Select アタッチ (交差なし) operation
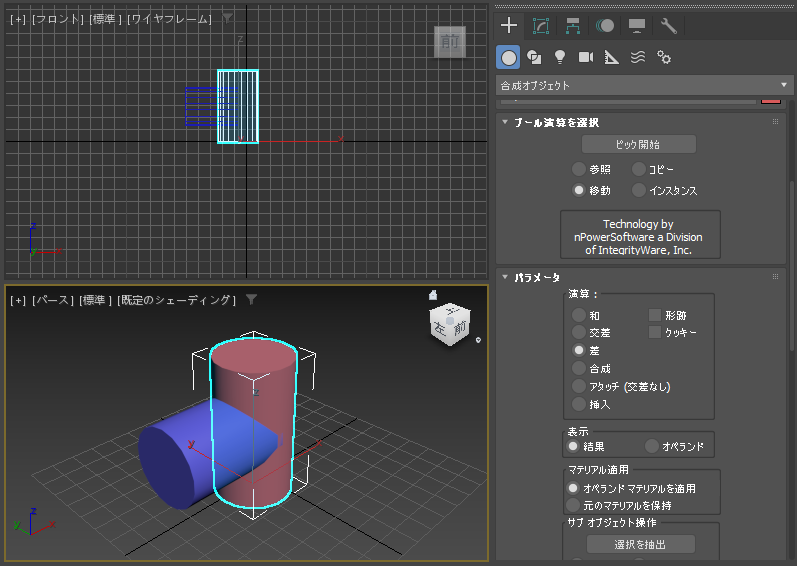The image size is (797, 566). click(579, 386)
